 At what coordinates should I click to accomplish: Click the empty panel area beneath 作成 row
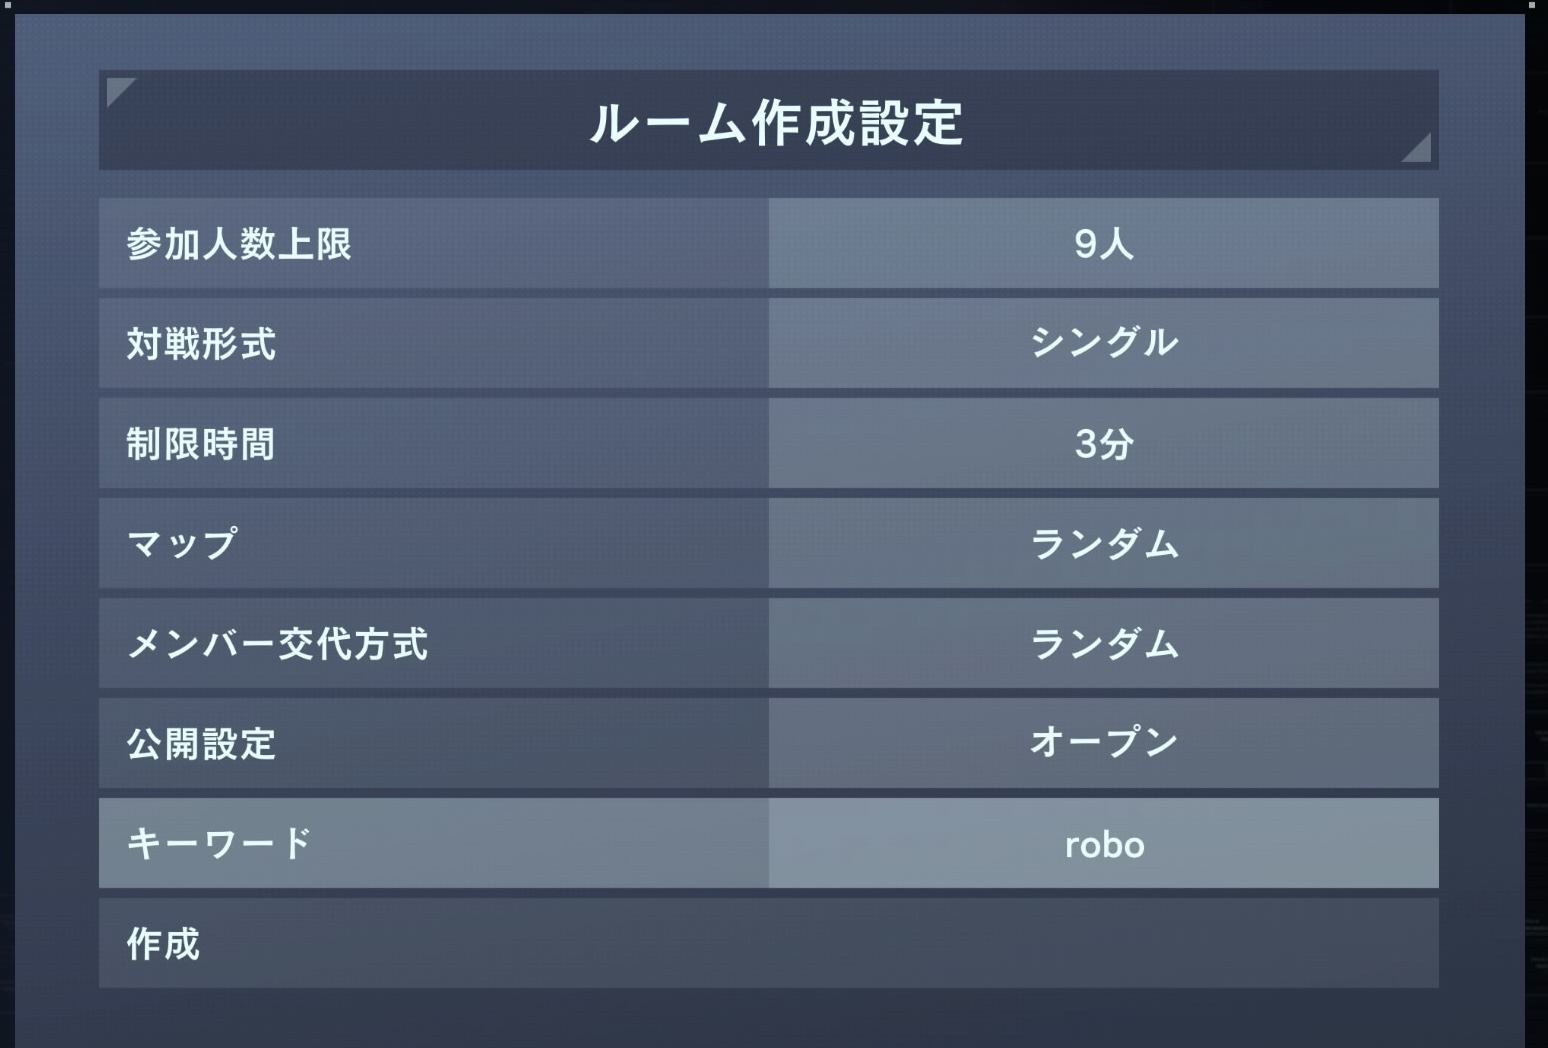(x=768, y=1018)
